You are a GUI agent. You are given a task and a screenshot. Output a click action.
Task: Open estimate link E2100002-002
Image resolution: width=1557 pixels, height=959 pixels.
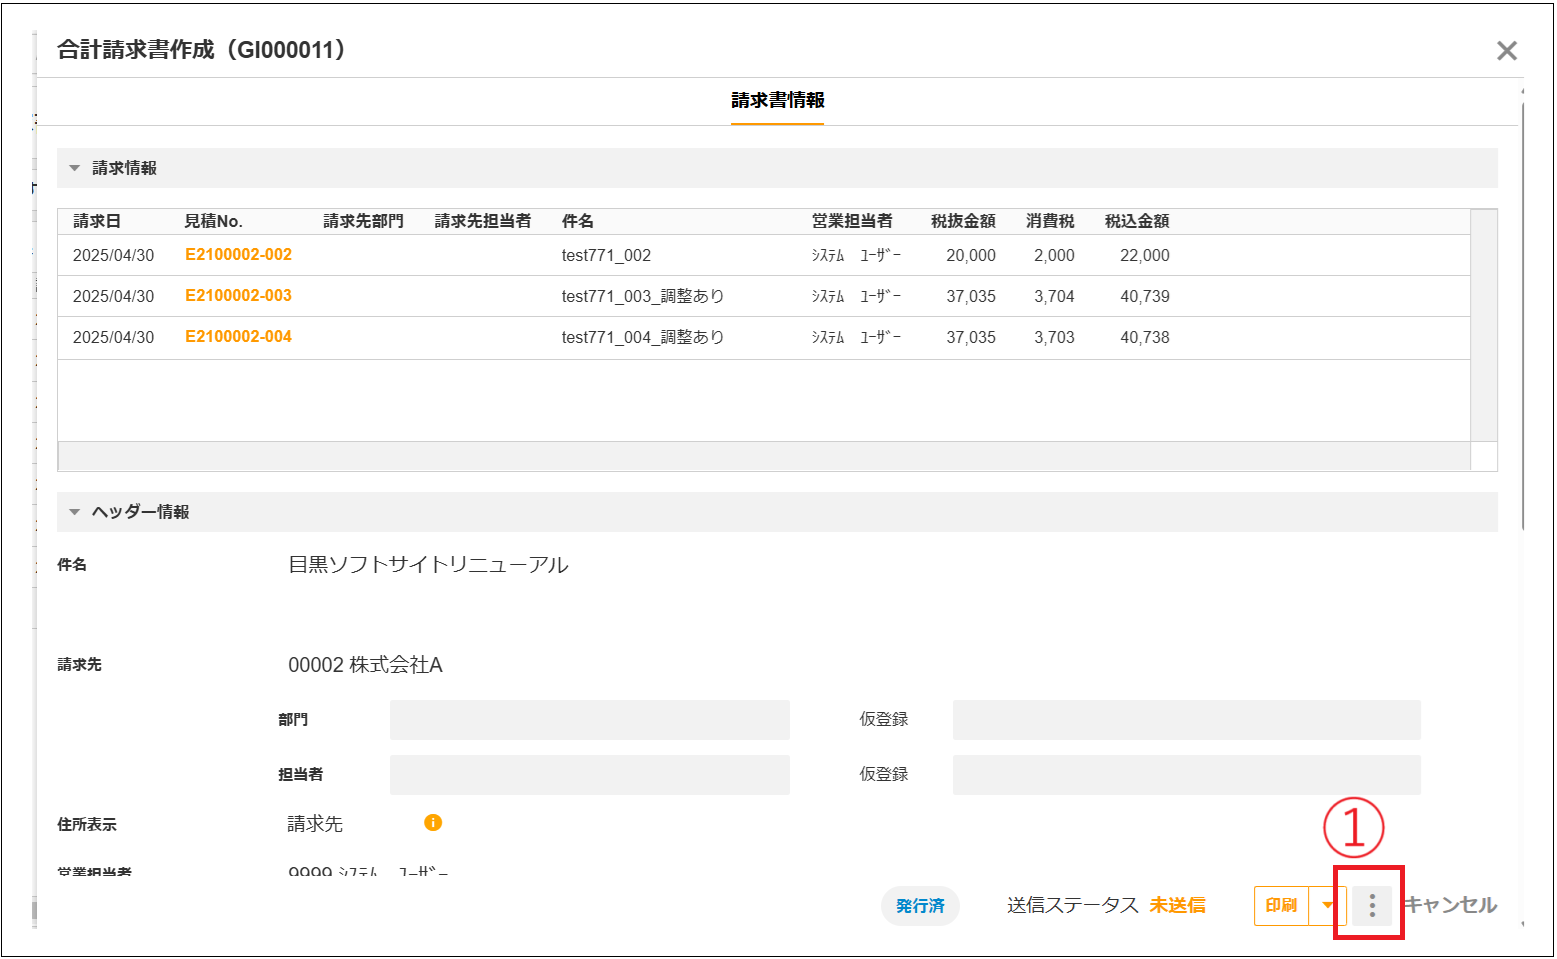238,255
